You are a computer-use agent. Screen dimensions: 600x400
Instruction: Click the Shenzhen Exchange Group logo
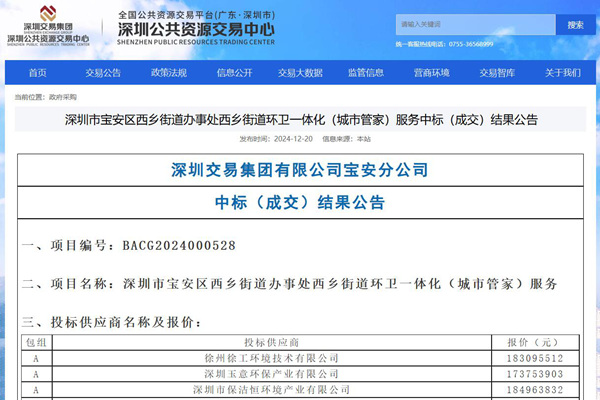(47, 28)
